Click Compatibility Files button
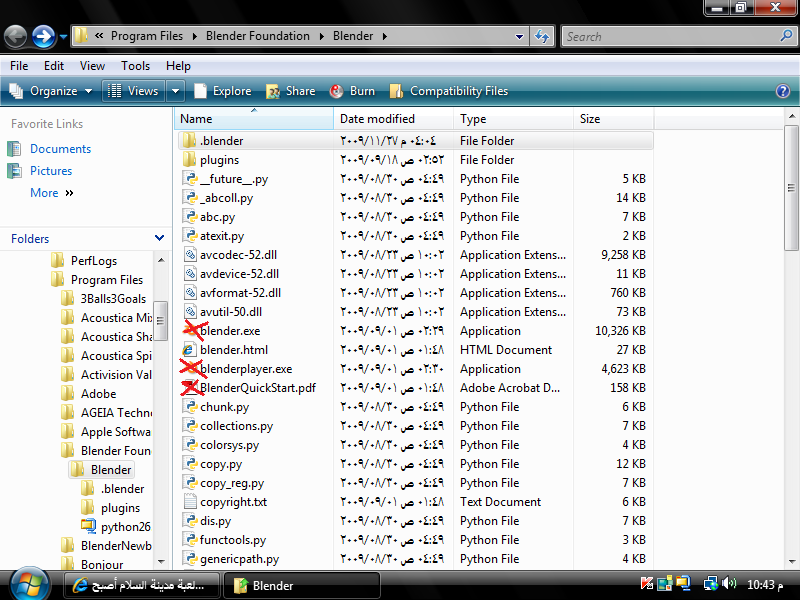 click(449, 91)
